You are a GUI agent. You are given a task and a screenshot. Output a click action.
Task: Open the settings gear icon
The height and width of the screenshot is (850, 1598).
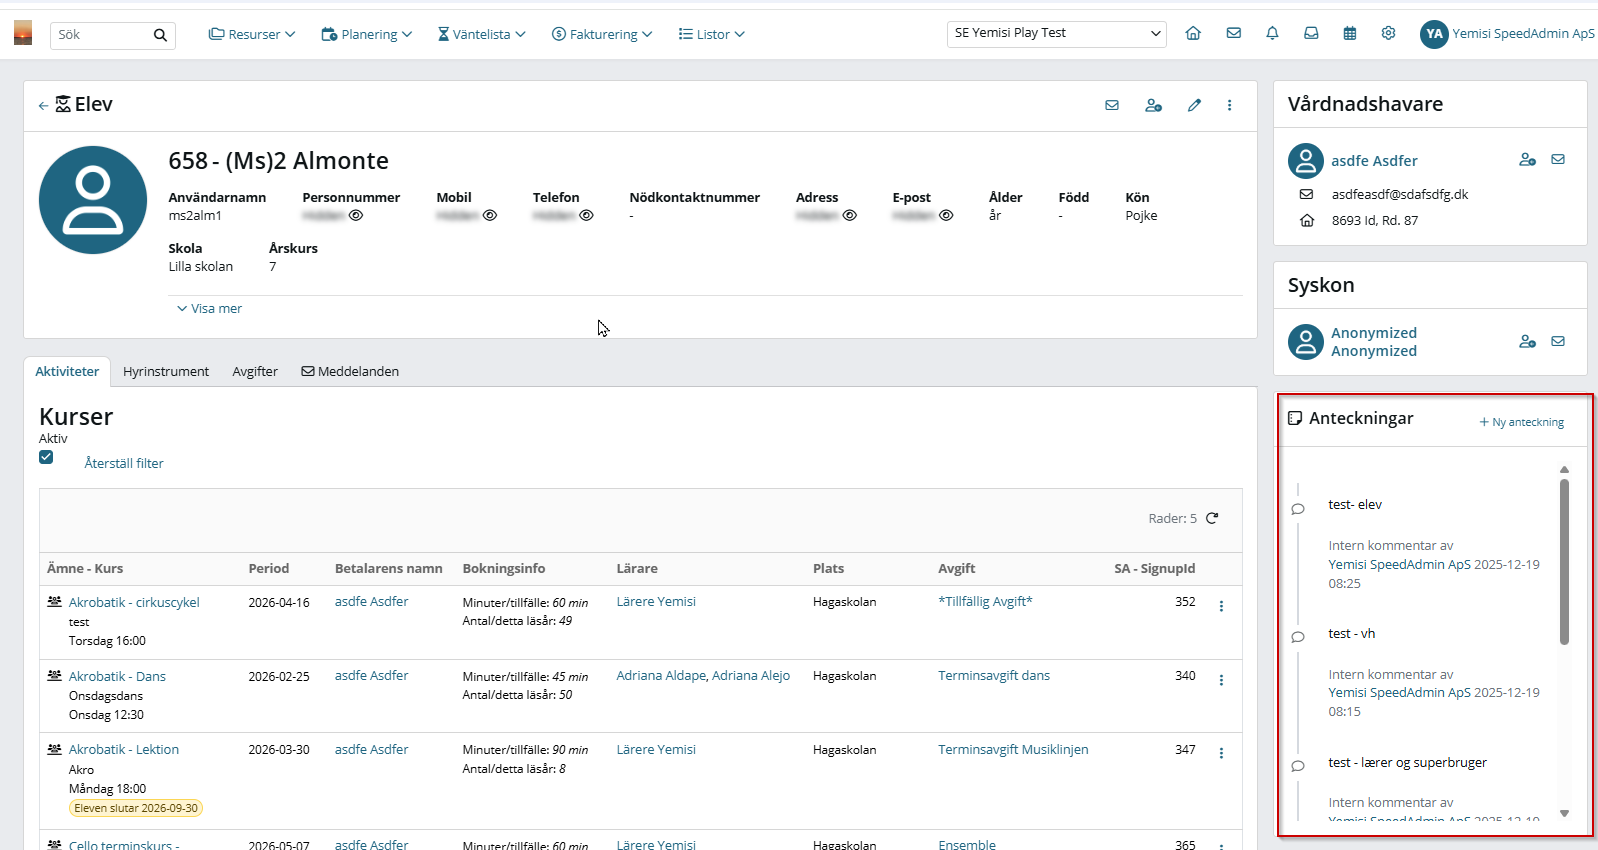pos(1388,33)
